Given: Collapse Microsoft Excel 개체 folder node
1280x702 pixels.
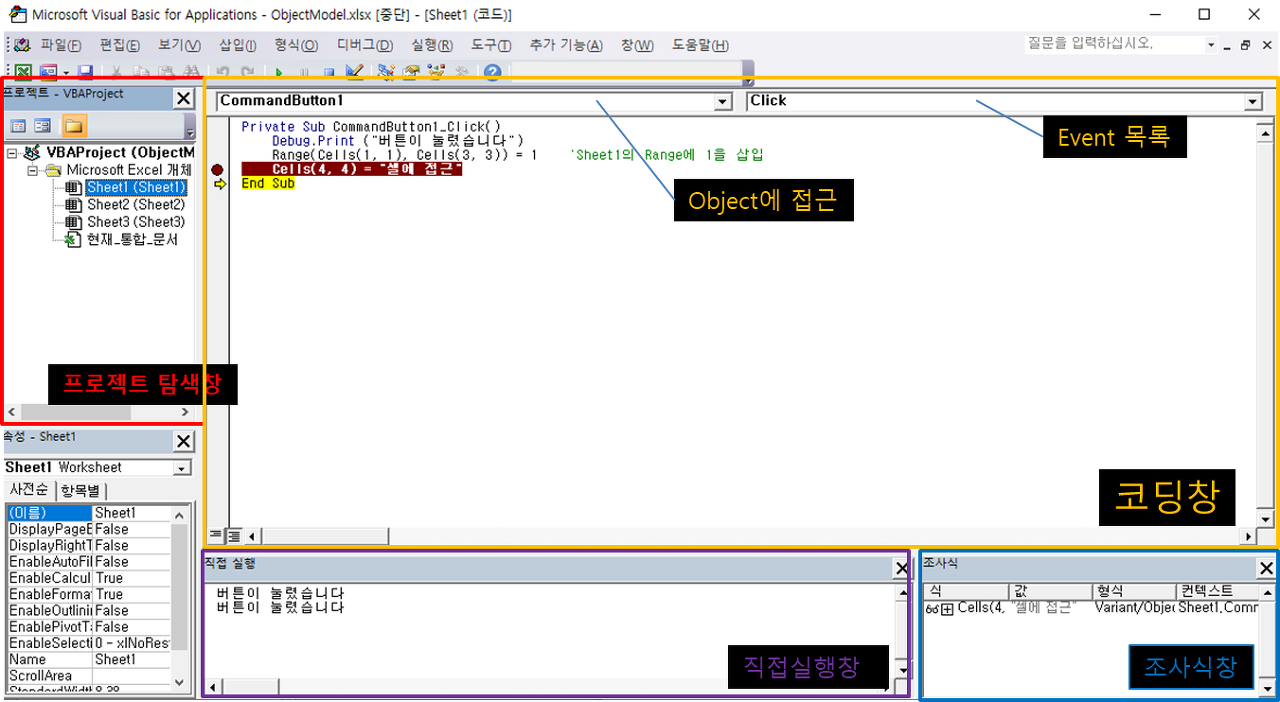Looking at the screenshot, I should 33,170.
